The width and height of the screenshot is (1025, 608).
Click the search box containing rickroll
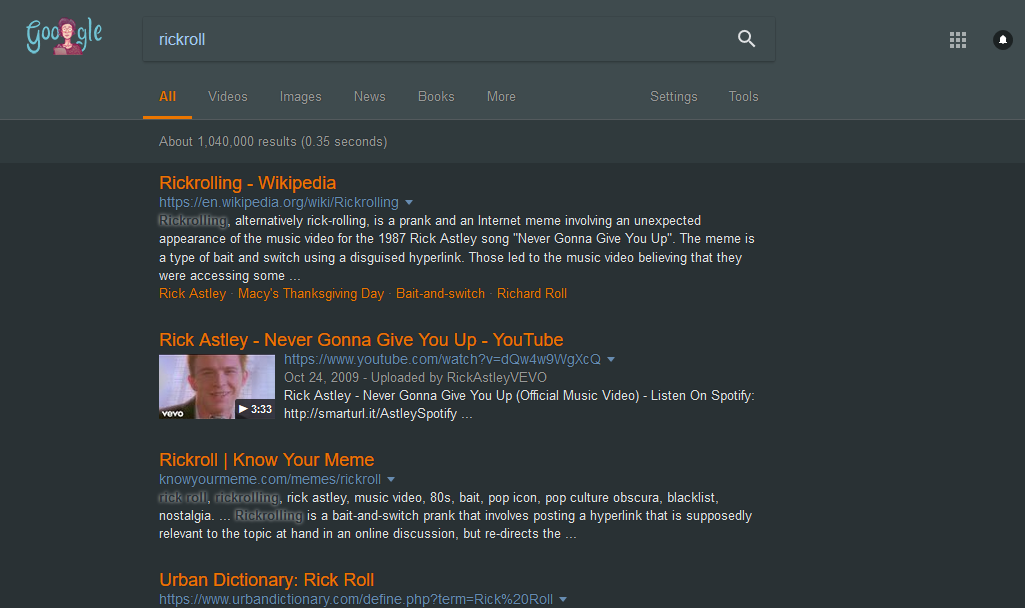point(459,39)
